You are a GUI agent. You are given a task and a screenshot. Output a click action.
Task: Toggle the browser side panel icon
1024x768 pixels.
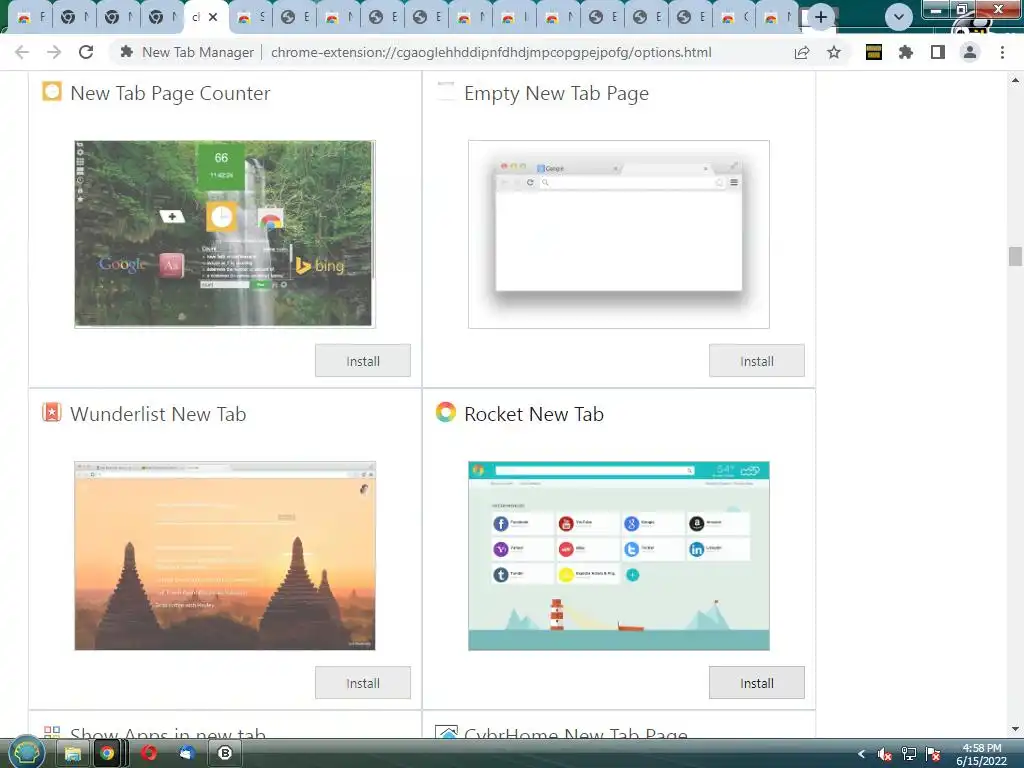coord(938,52)
